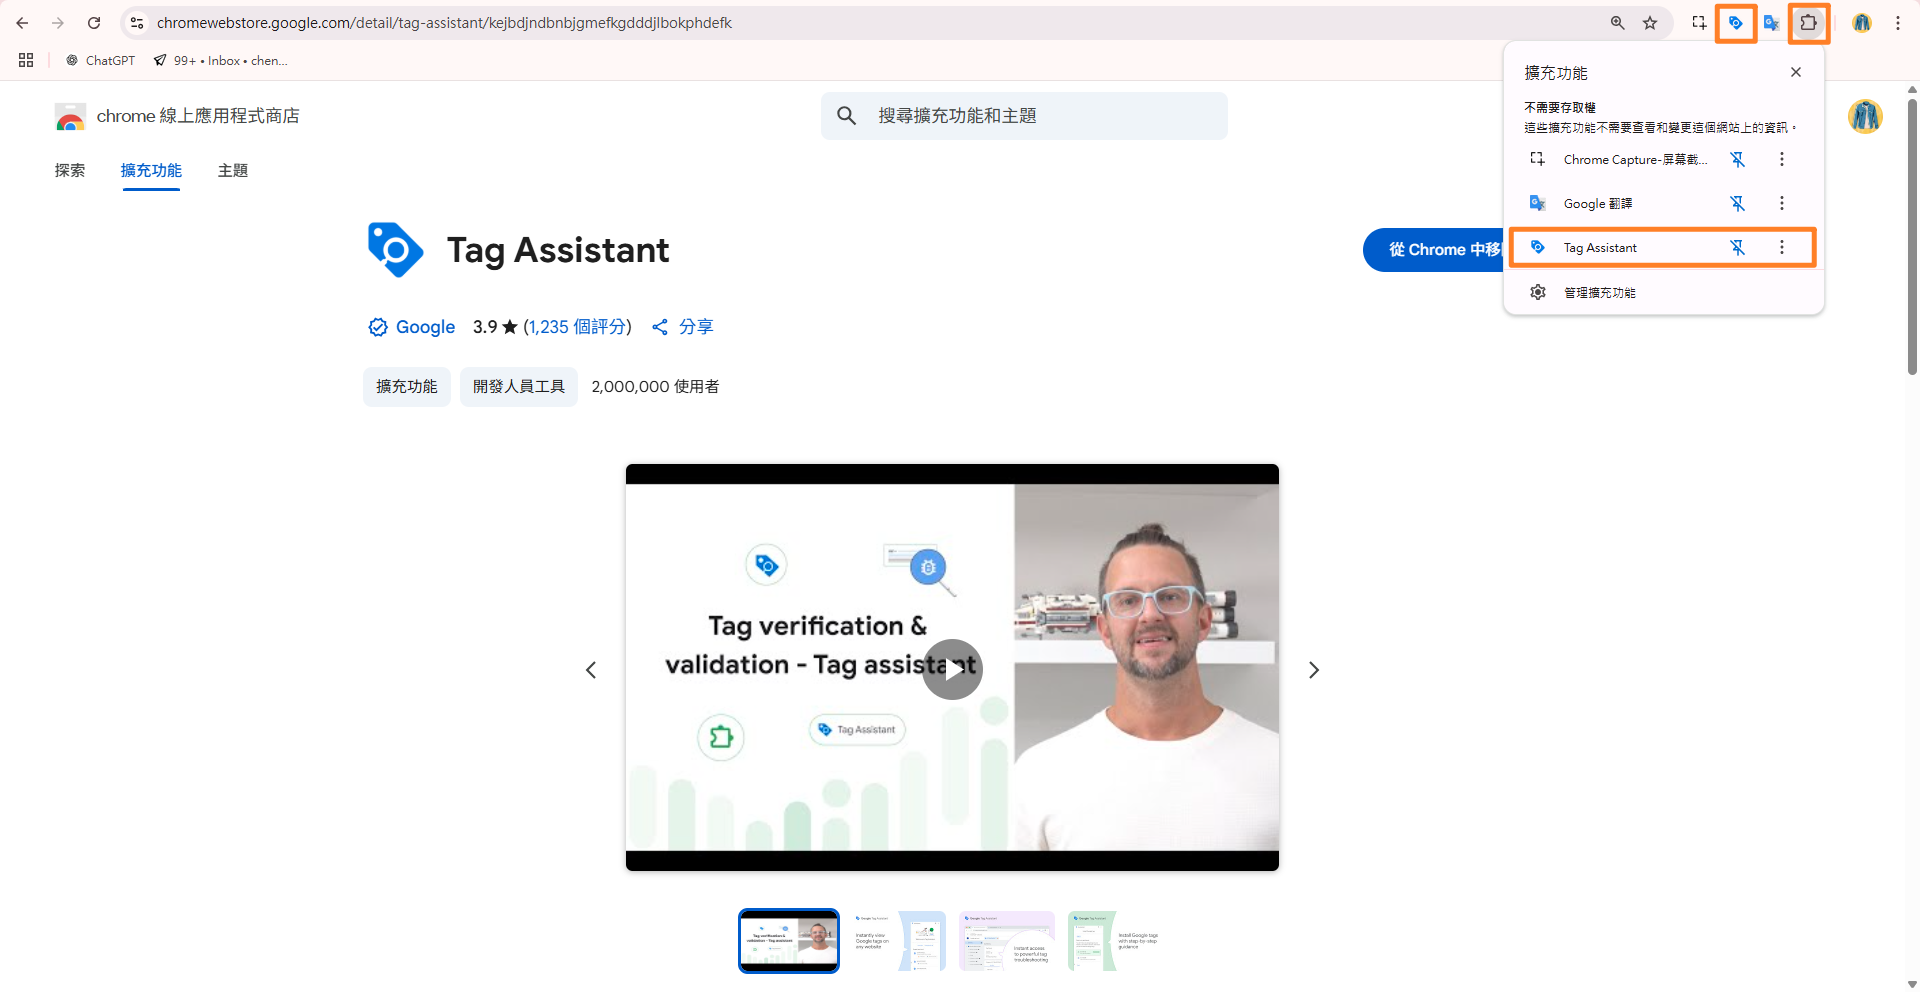Bookmark this page with the star icon
This screenshot has height=992, width=1920.
tap(1650, 23)
